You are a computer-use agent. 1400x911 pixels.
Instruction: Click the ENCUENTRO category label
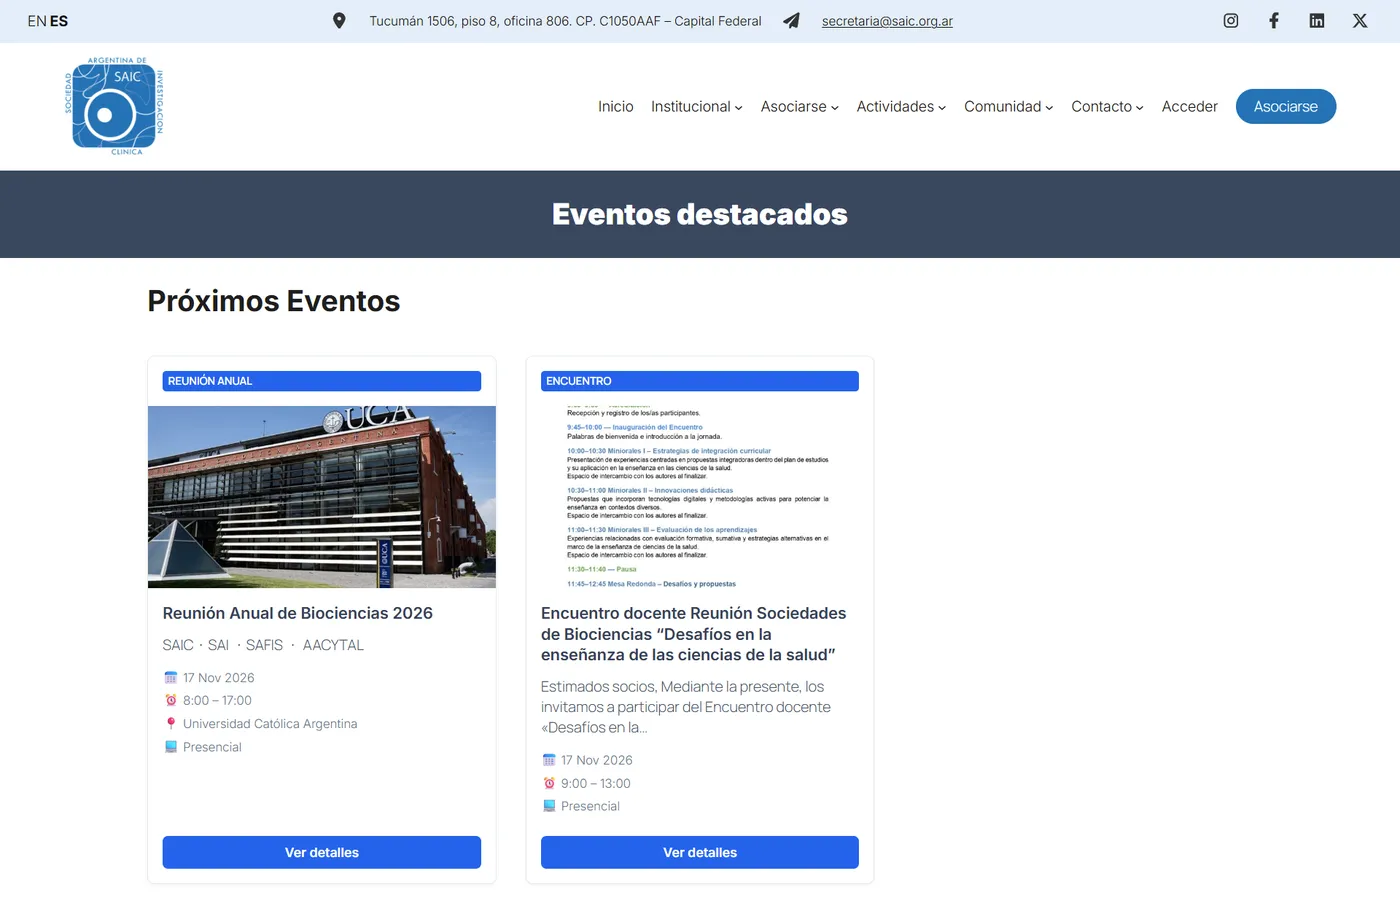coord(700,381)
